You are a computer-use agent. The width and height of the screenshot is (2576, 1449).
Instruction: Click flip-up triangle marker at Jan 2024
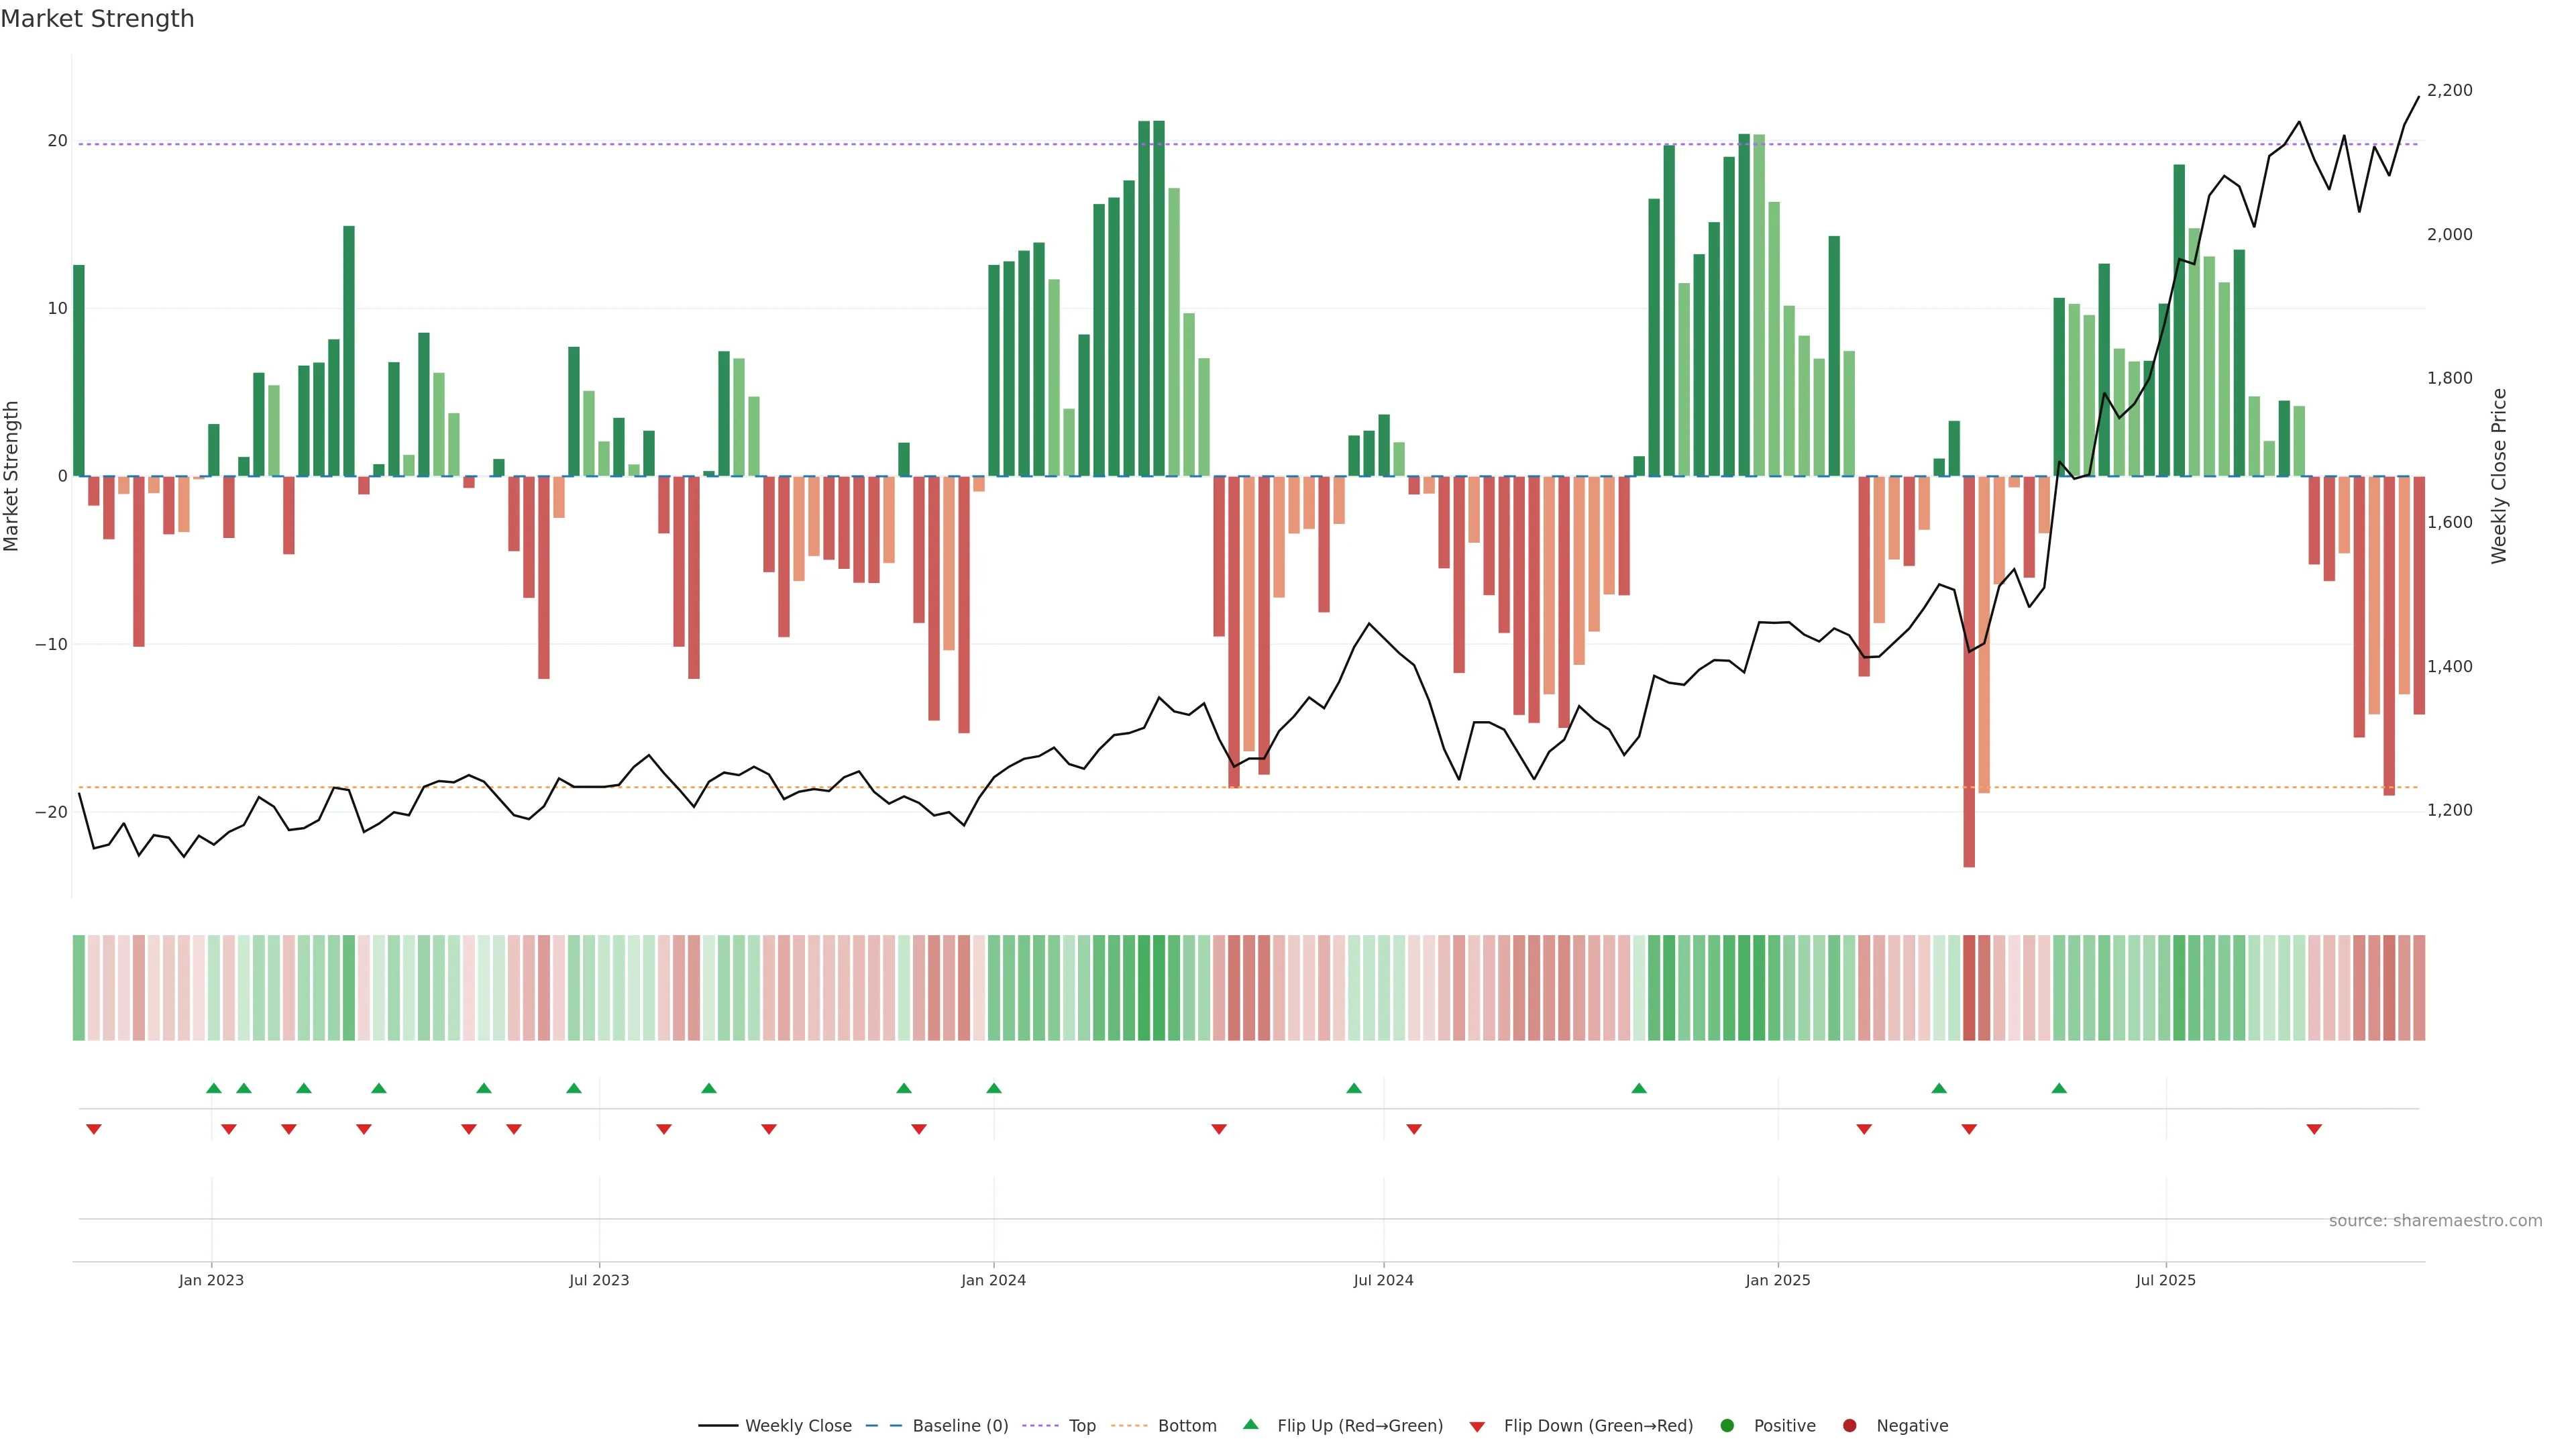point(993,1088)
